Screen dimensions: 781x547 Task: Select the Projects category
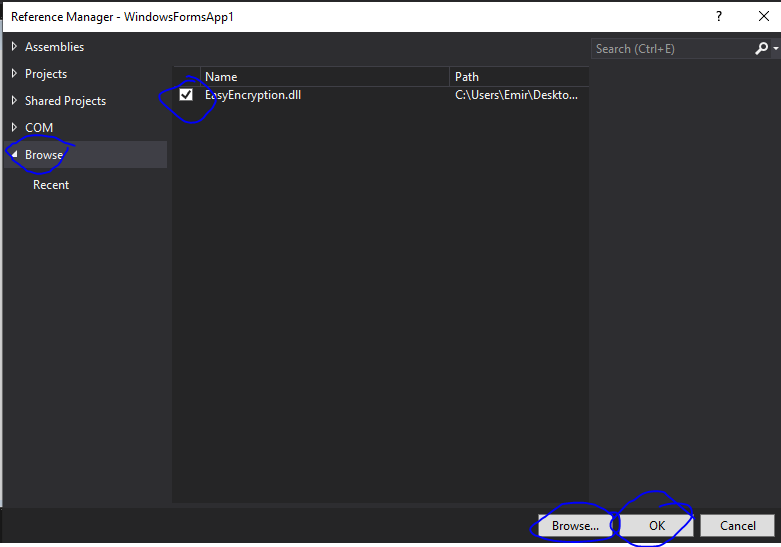click(x=46, y=74)
